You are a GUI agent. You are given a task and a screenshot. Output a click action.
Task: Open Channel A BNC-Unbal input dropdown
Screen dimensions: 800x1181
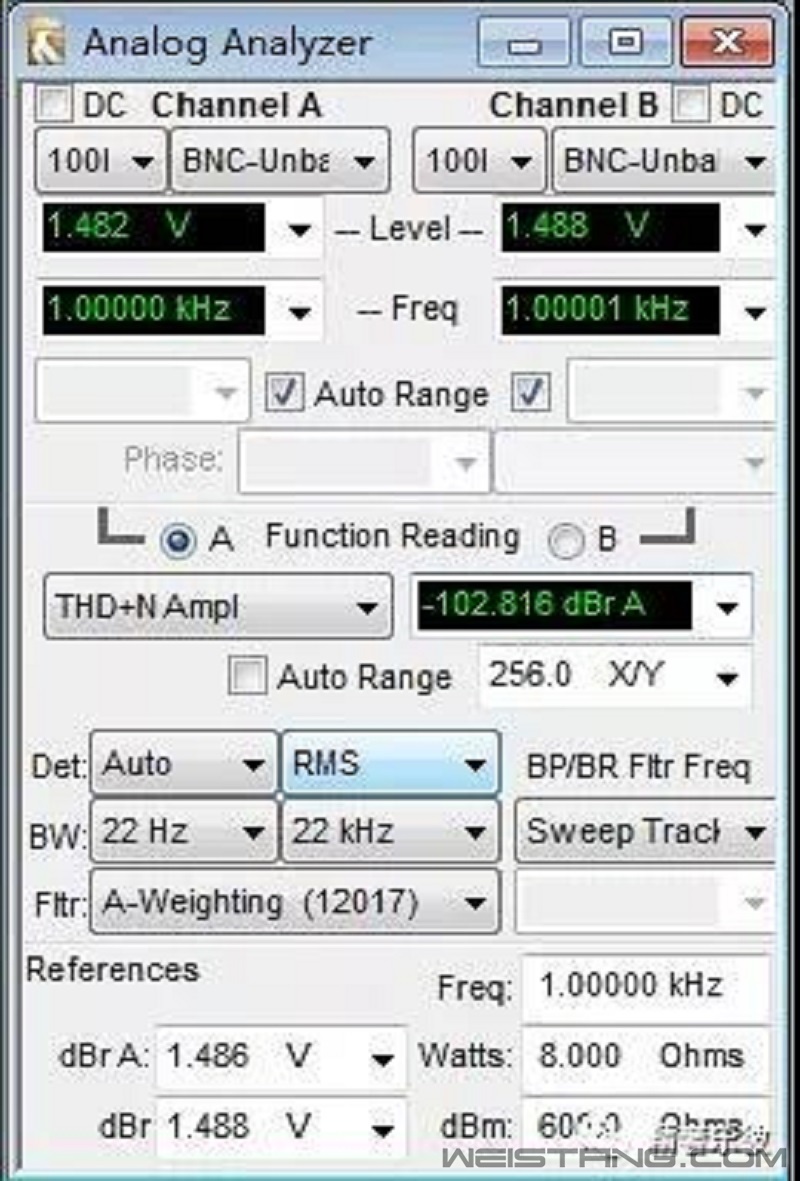pos(280,160)
